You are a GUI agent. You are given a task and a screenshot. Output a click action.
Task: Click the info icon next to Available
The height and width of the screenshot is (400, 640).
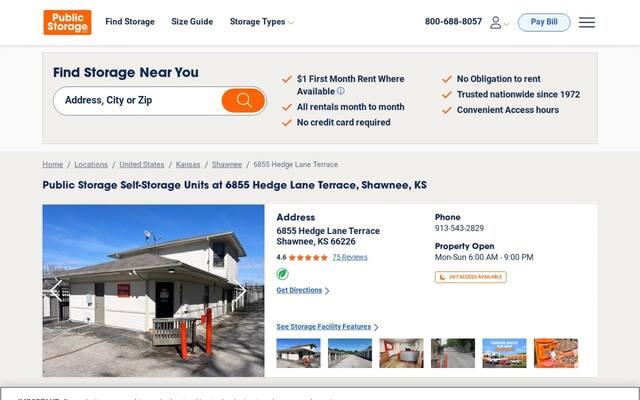tap(340, 91)
